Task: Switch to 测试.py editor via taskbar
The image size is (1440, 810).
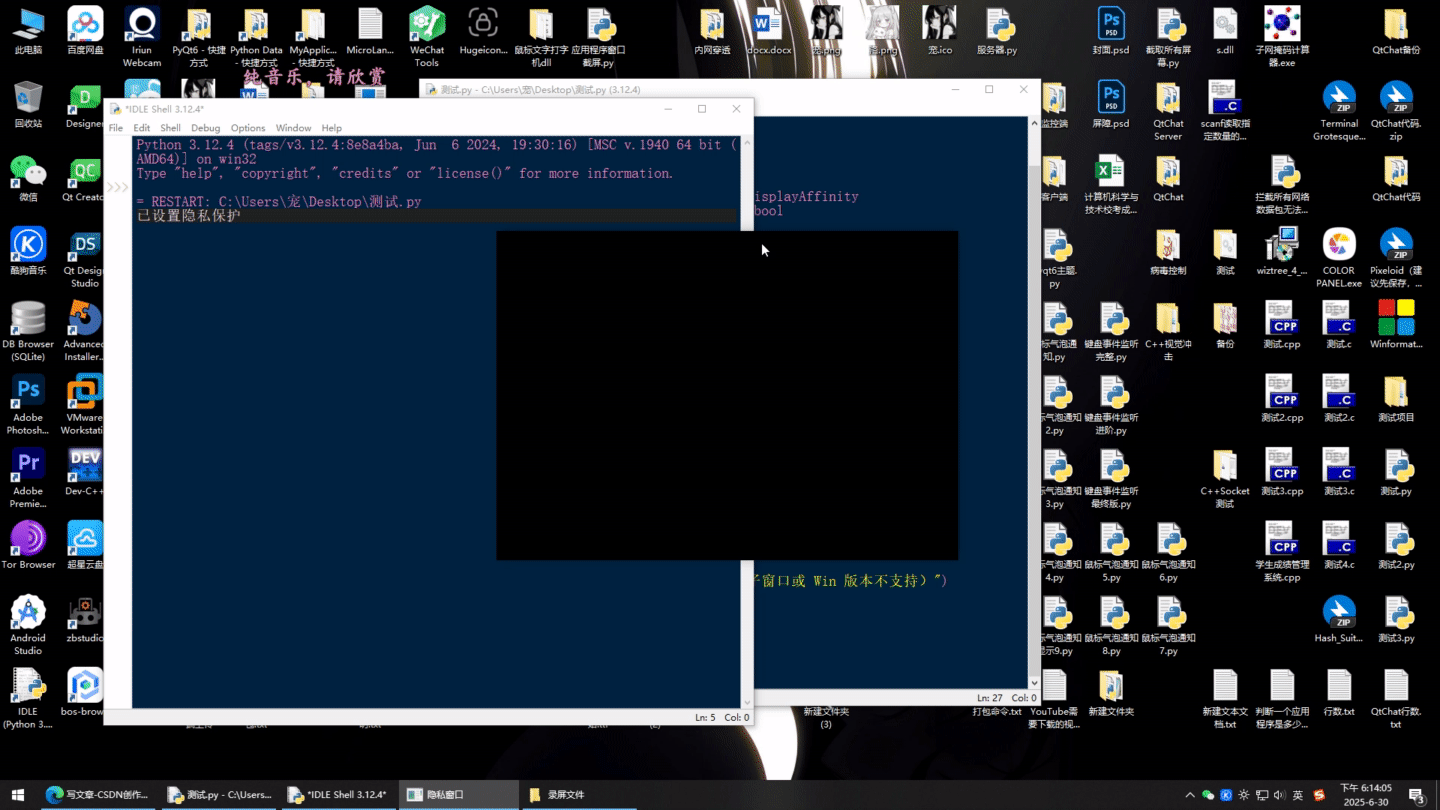Action: [218, 794]
